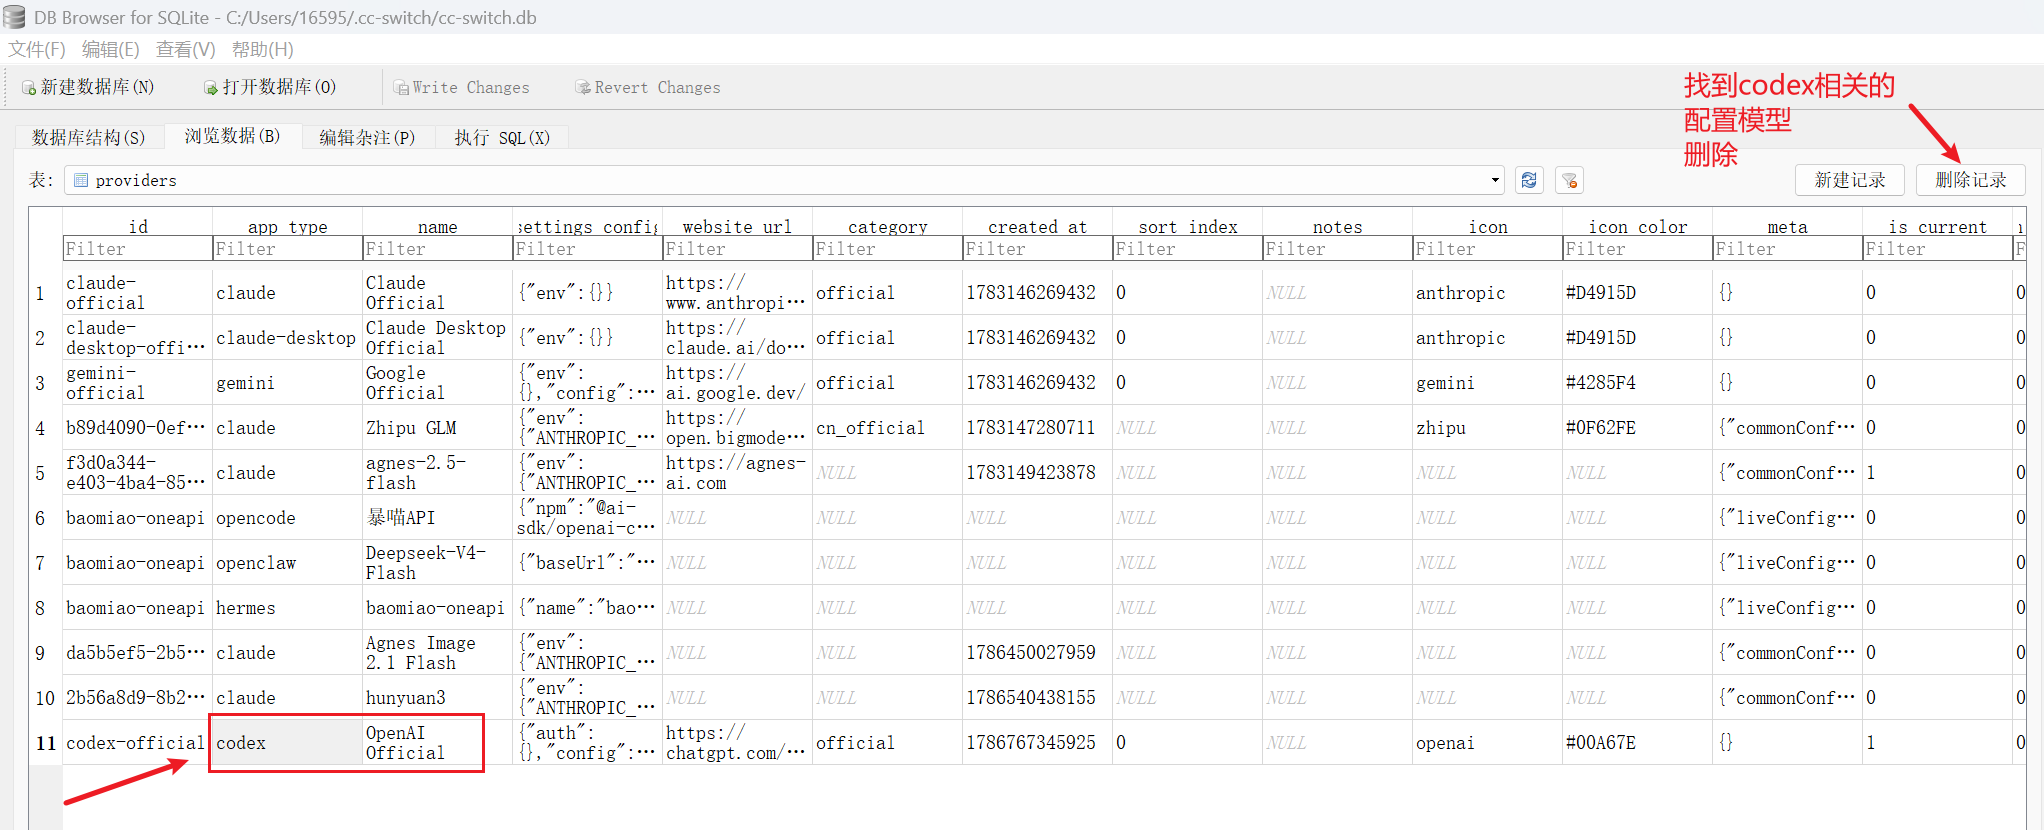Click the Write Changes toolbar button
Screen dimensions: 2044x830
click(x=462, y=87)
